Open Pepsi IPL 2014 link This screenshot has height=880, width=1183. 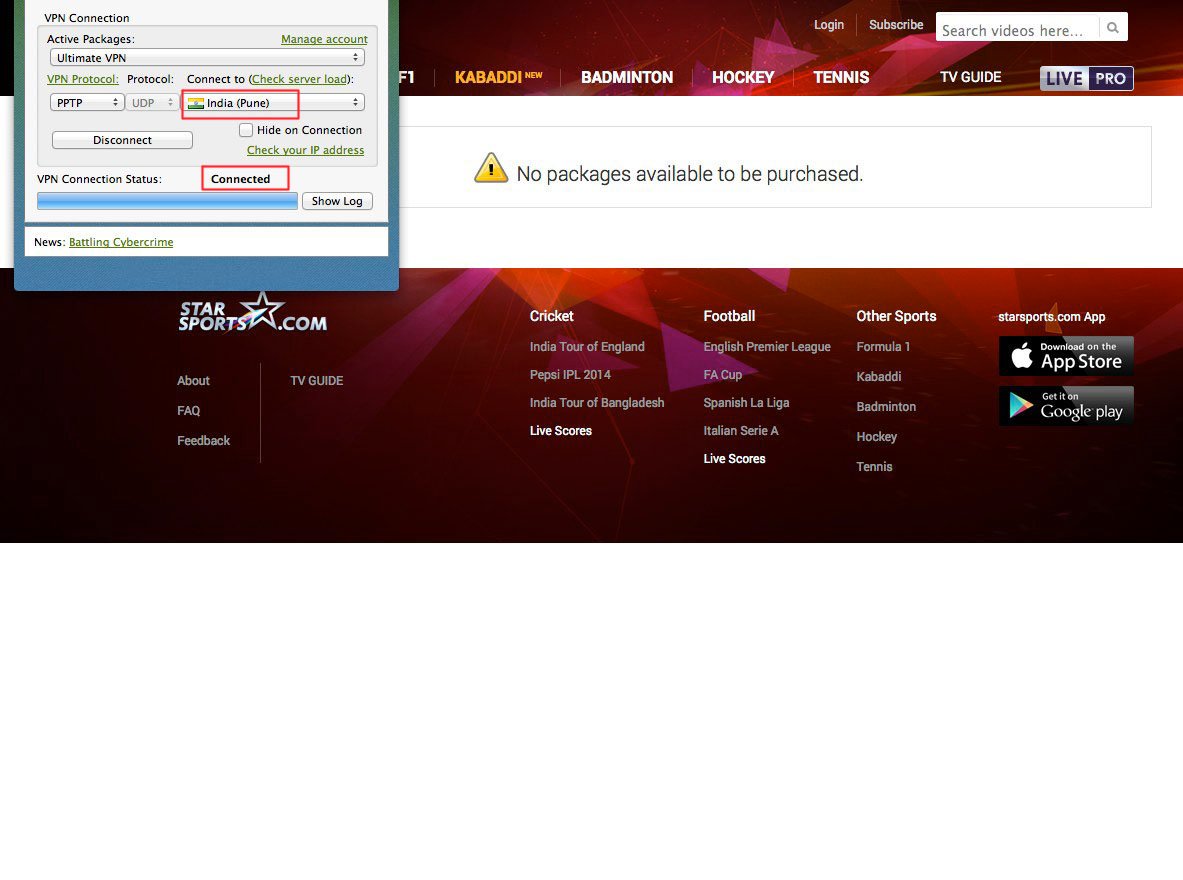(570, 375)
